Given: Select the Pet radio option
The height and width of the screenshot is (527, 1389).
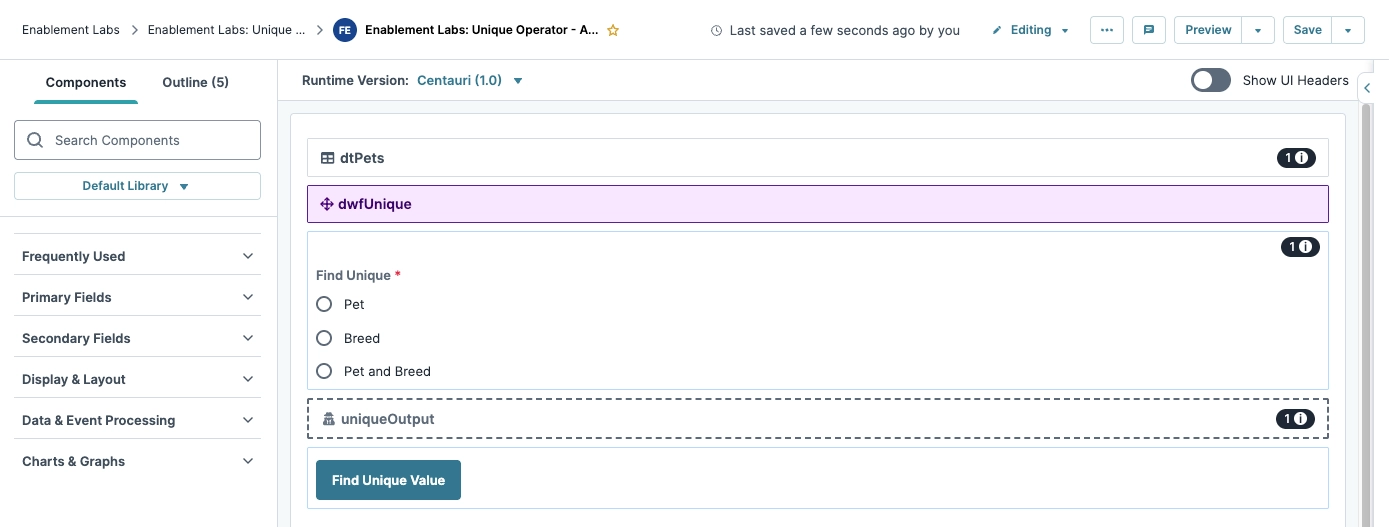Looking at the screenshot, I should (324, 304).
